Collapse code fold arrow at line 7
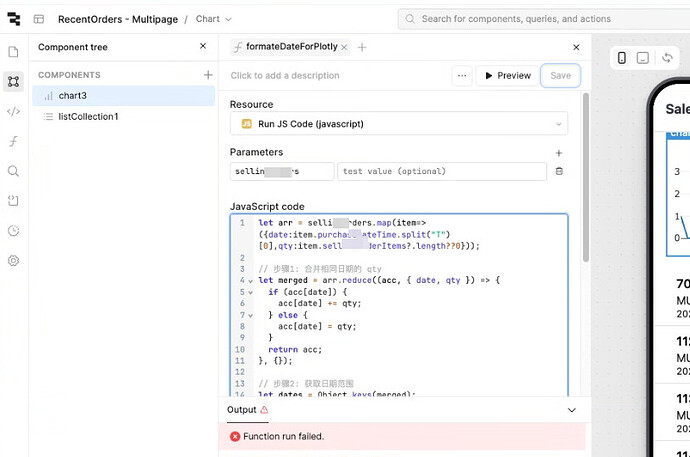Image resolution: width=690 pixels, height=457 pixels. [x=250, y=315]
